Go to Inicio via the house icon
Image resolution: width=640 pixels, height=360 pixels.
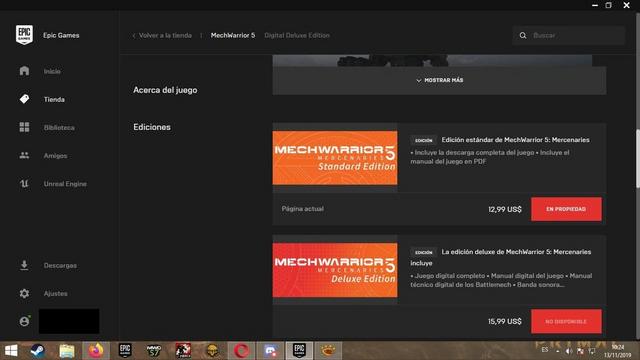pos(24,71)
